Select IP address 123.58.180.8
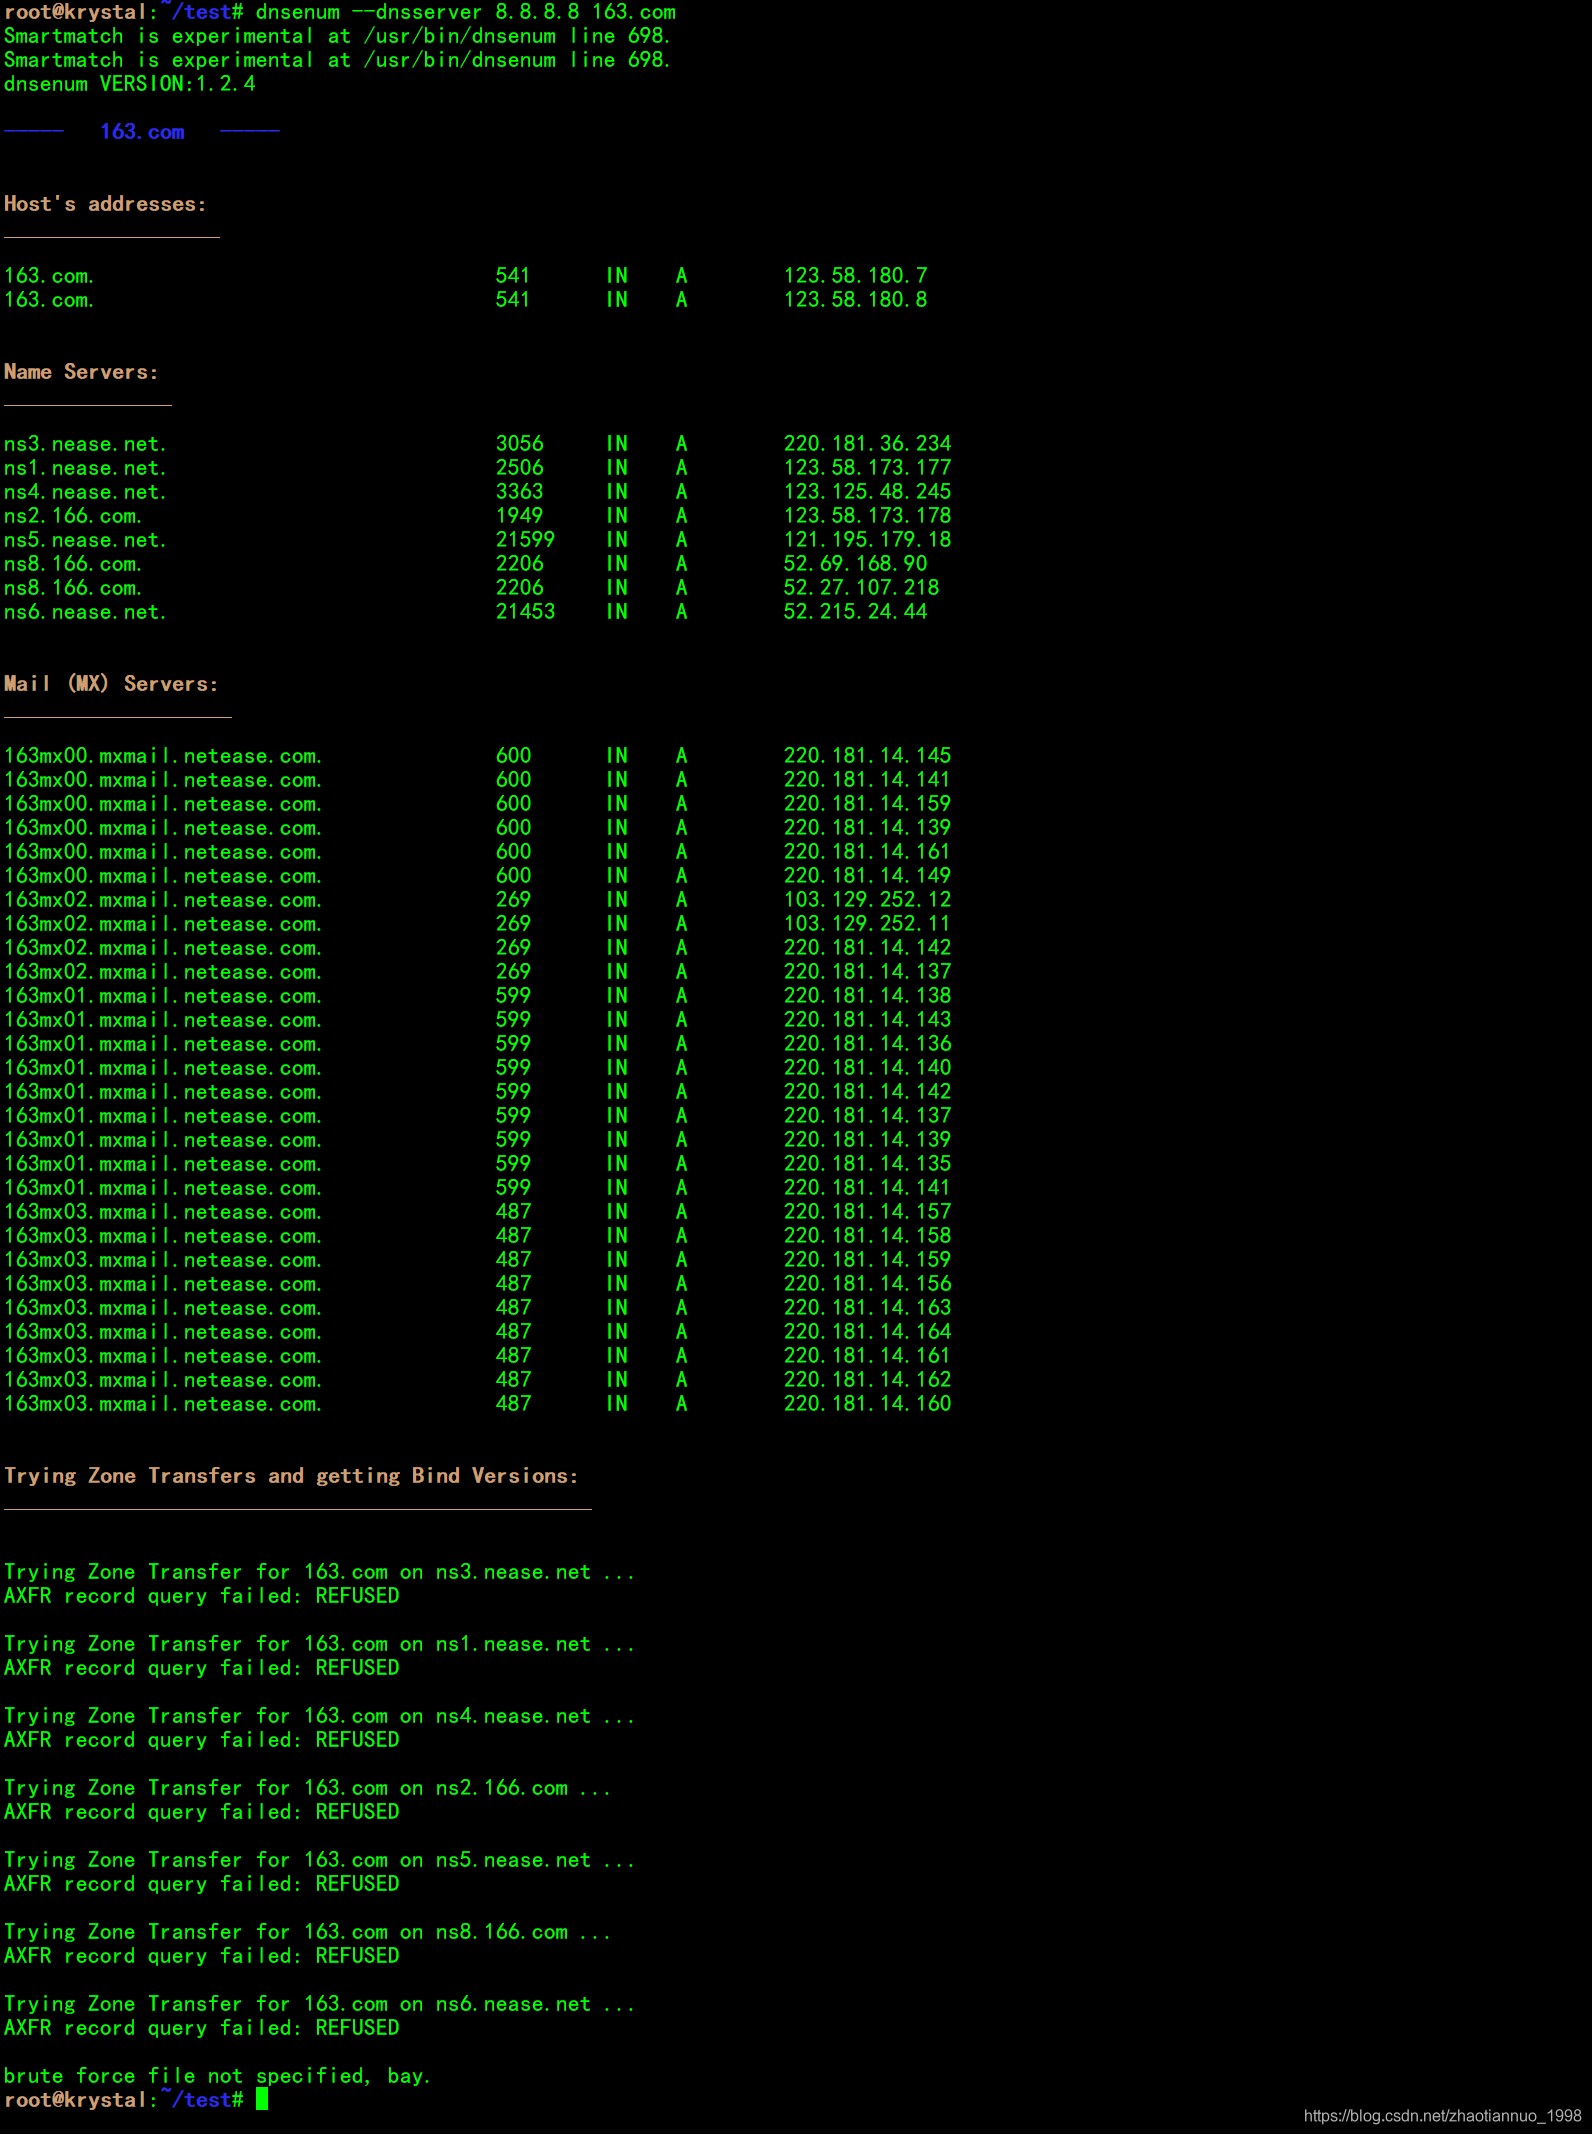1592x2135 pixels. (x=855, y=300)
